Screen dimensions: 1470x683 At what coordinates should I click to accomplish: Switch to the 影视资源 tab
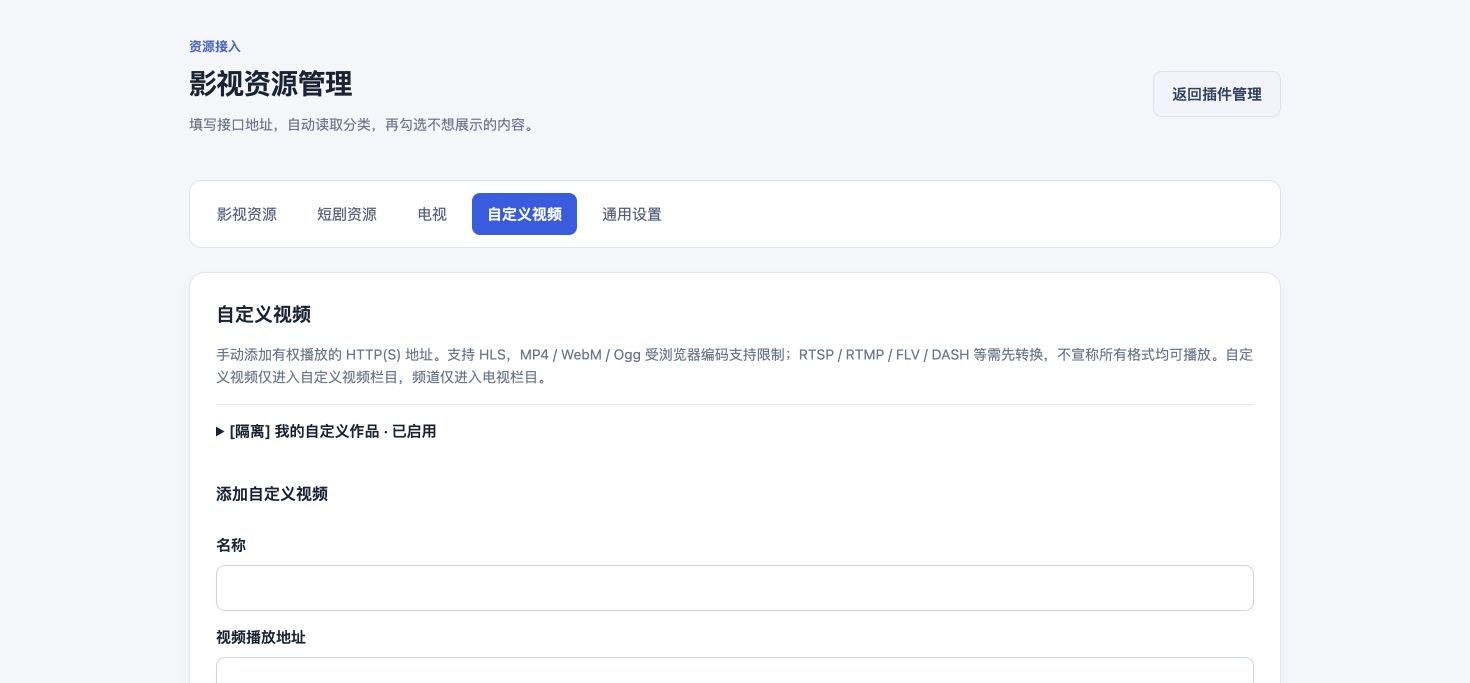[x=247, y=214]
